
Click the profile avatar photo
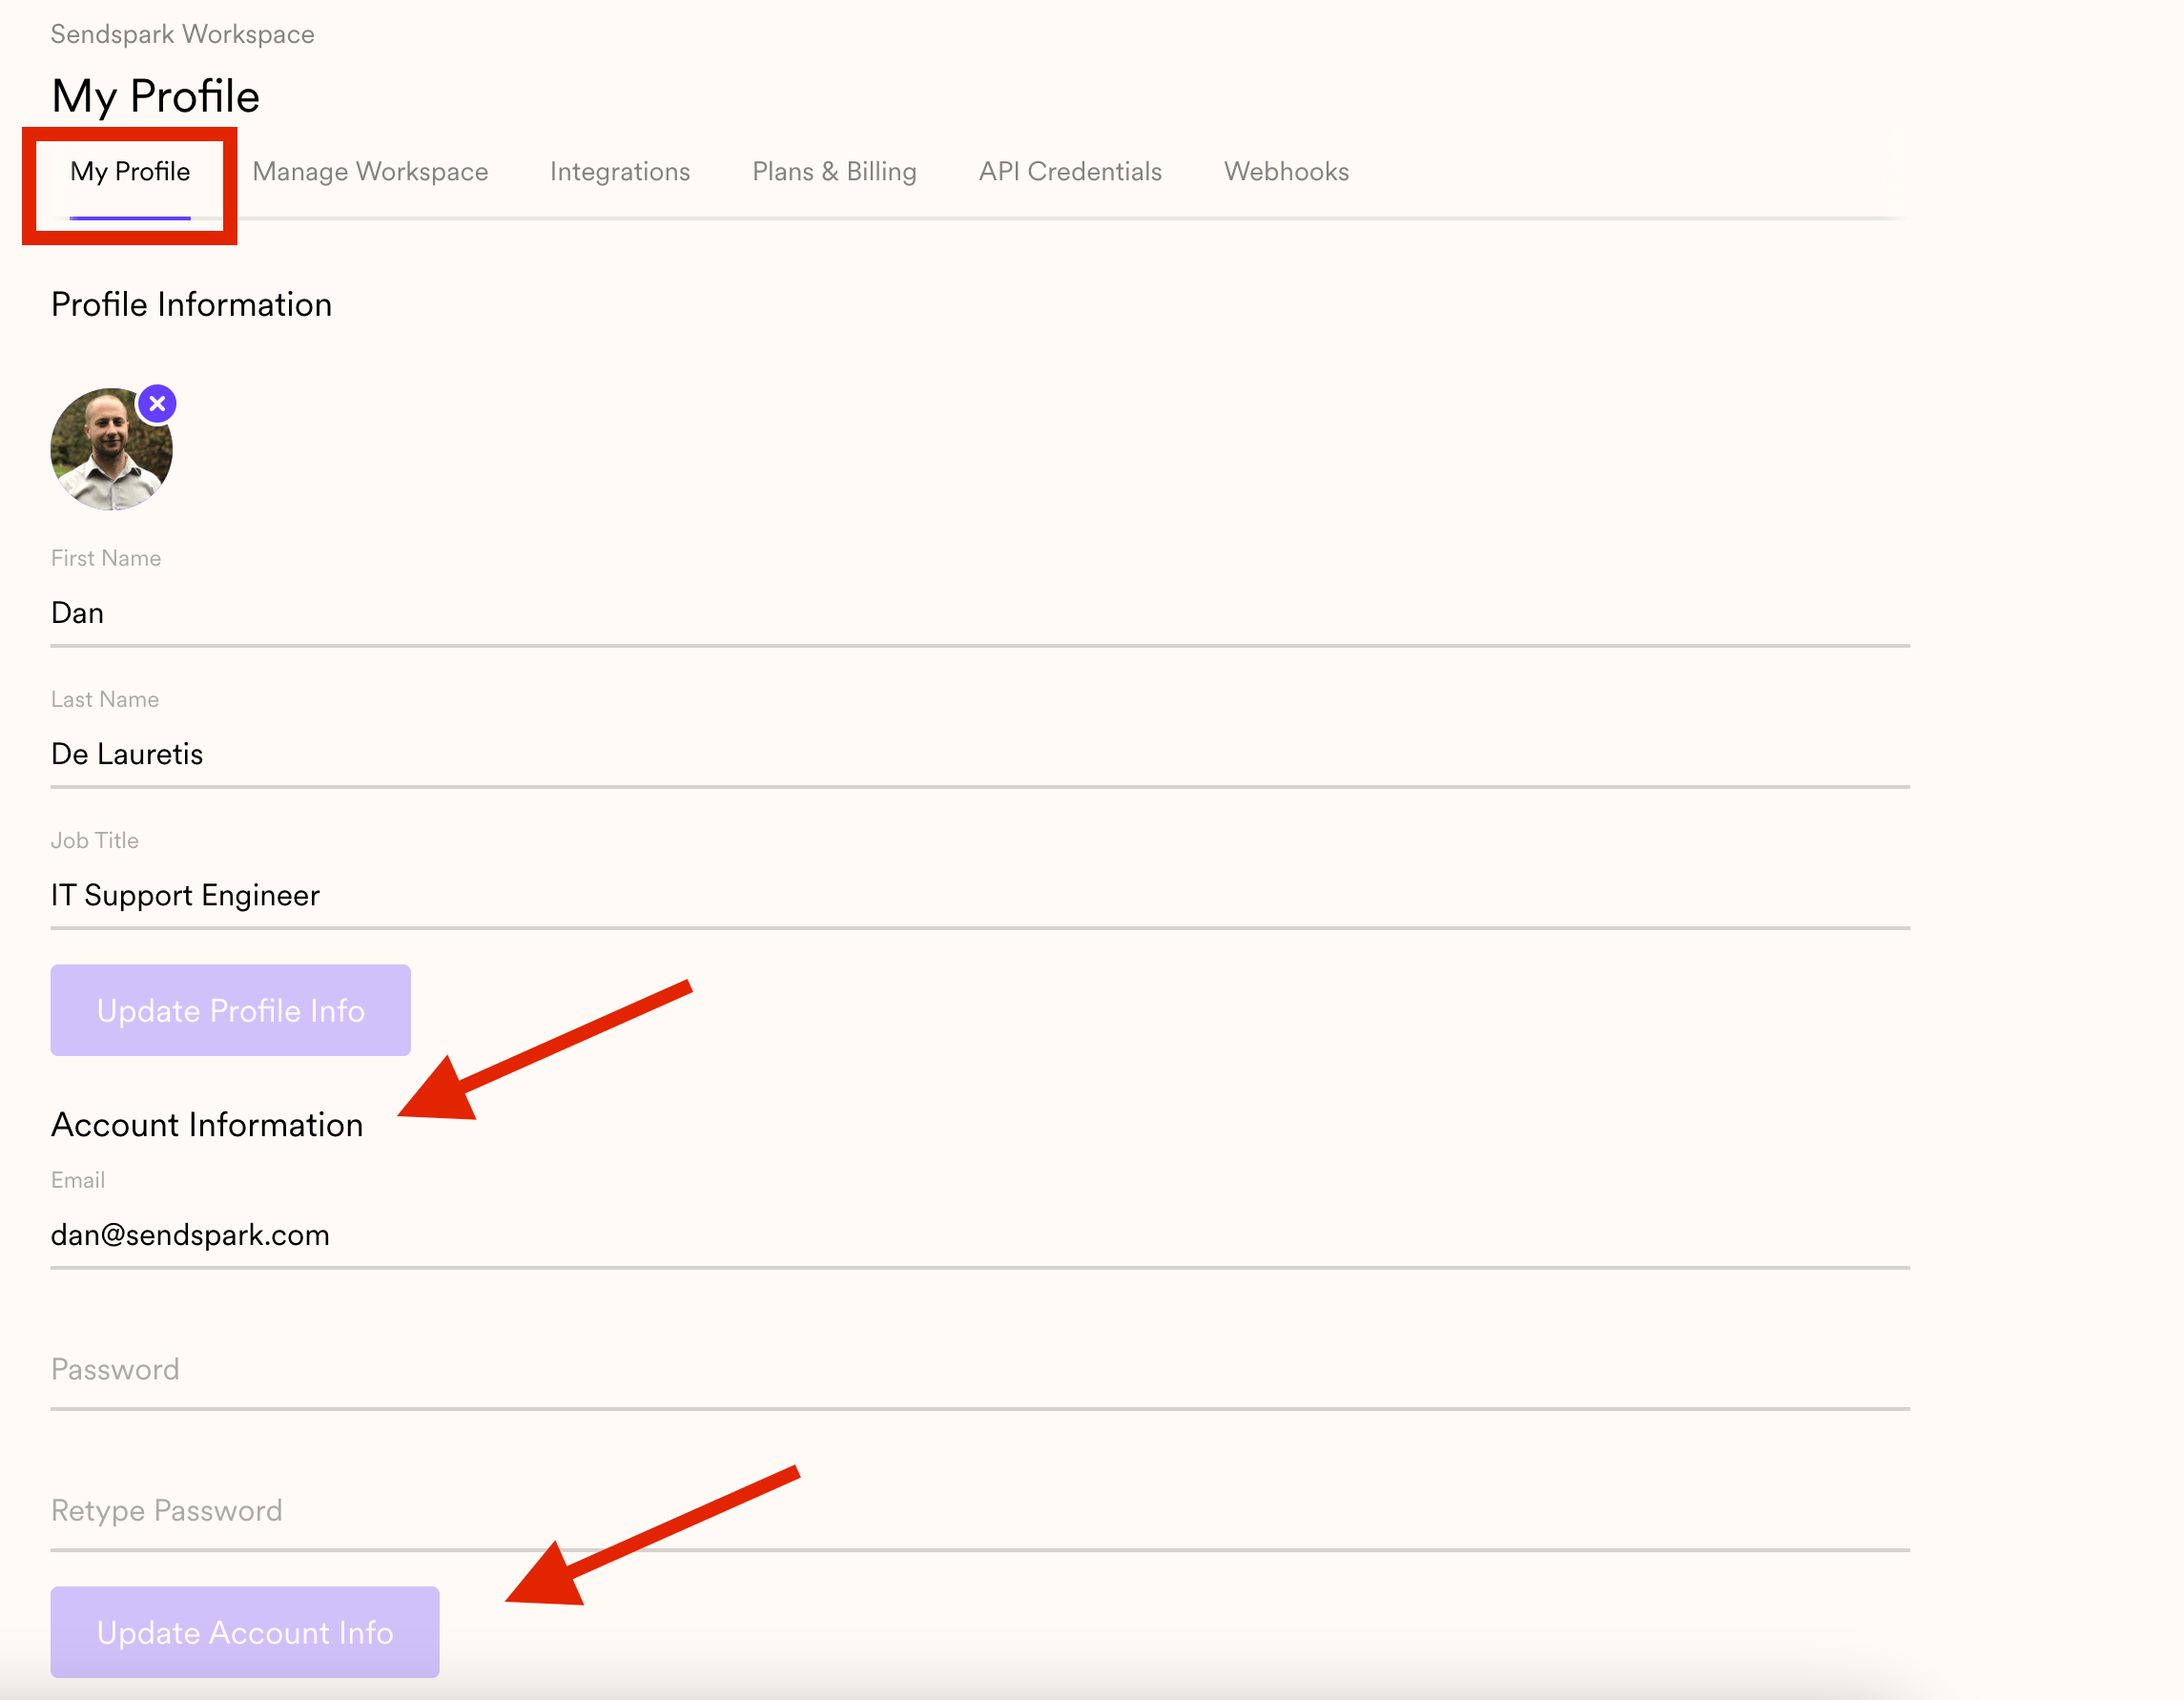pos(111,450)
